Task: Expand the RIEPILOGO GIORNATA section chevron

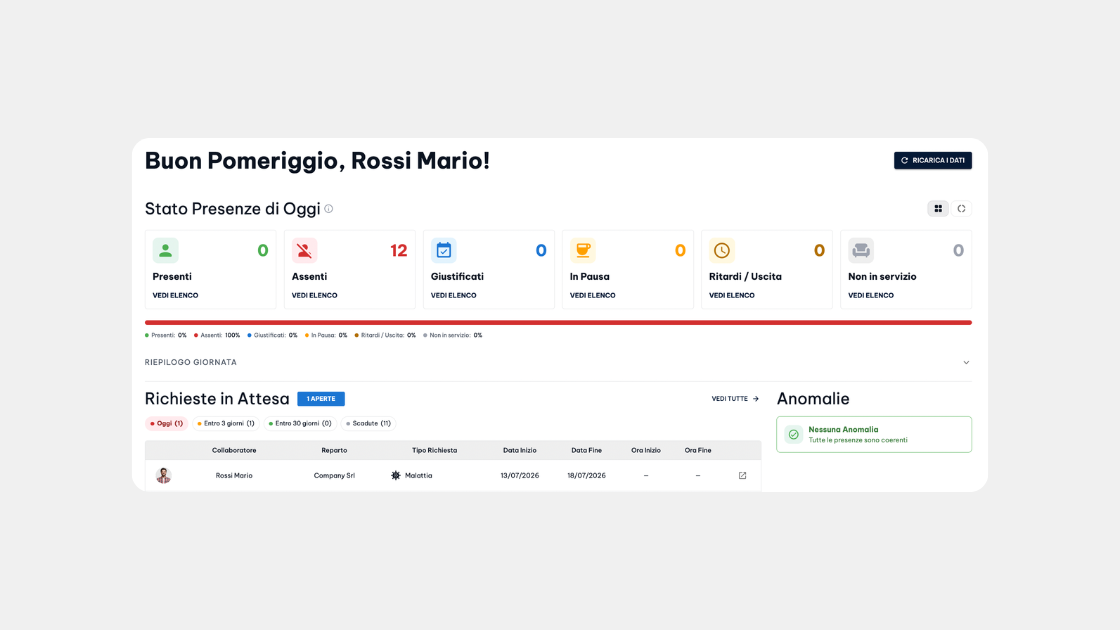Action: click(x=966, y=362)
